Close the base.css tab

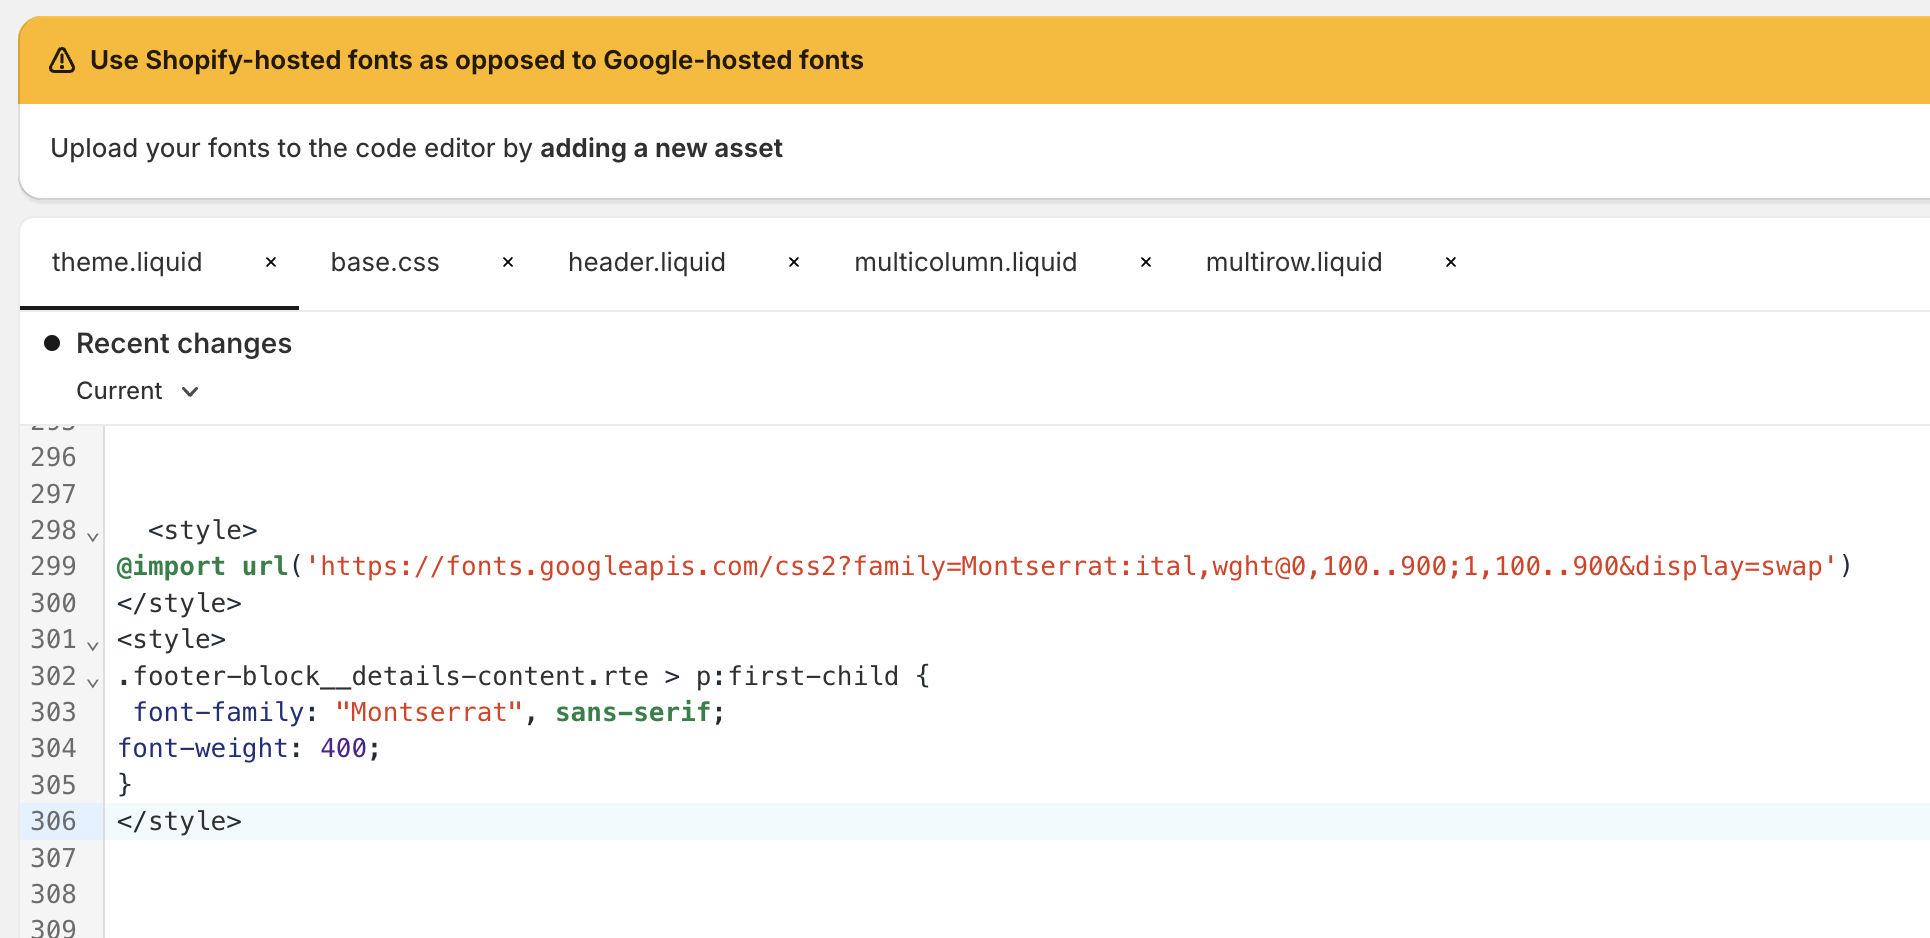click(508, 262)
